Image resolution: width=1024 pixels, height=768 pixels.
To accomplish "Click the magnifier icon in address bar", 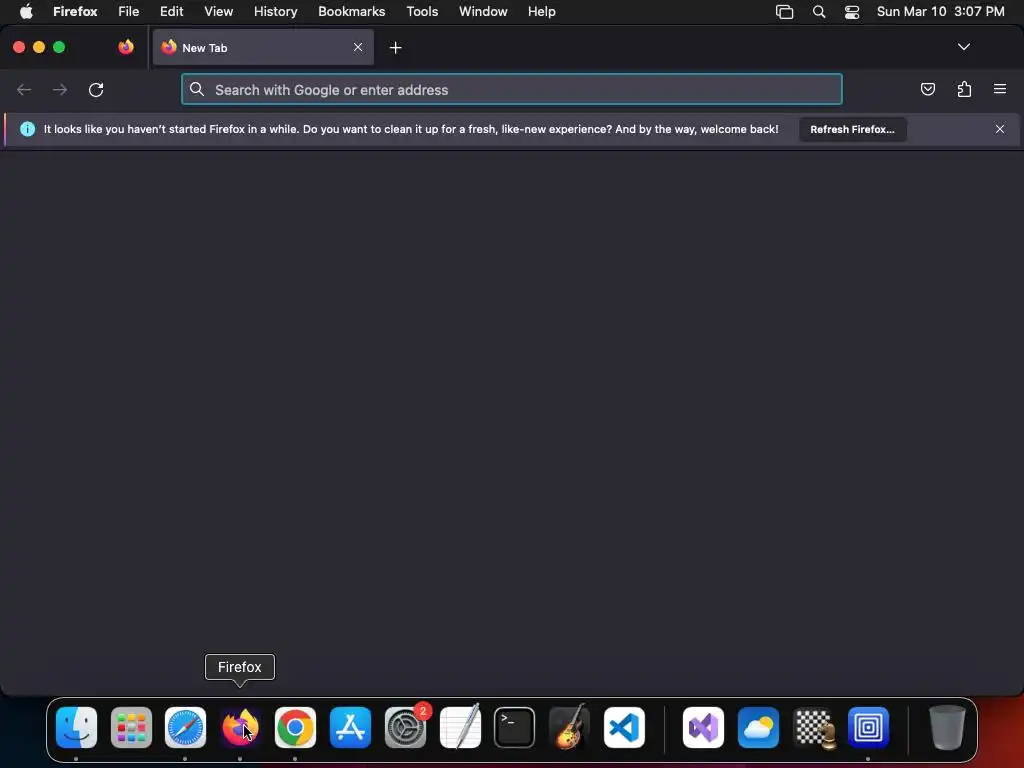I will [197, 89].
